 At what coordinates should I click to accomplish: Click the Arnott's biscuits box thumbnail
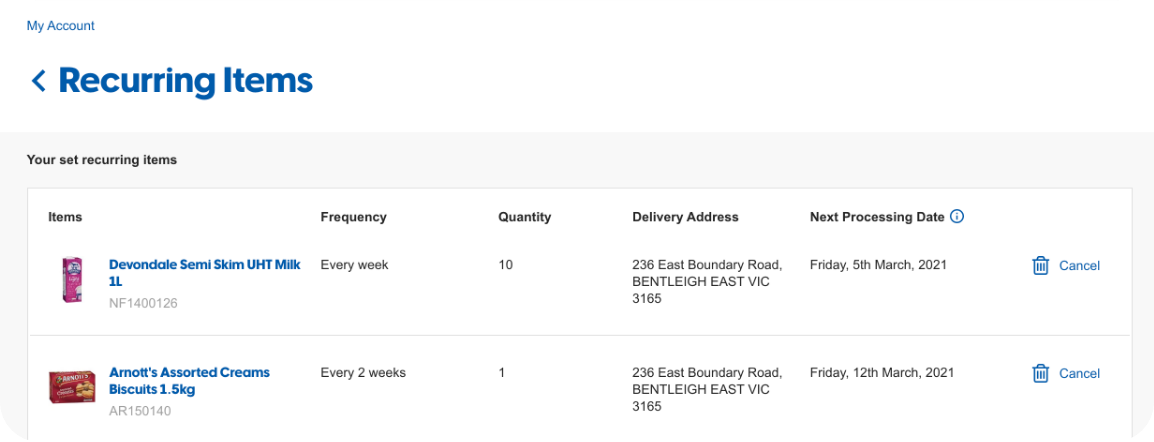(71, 387)
